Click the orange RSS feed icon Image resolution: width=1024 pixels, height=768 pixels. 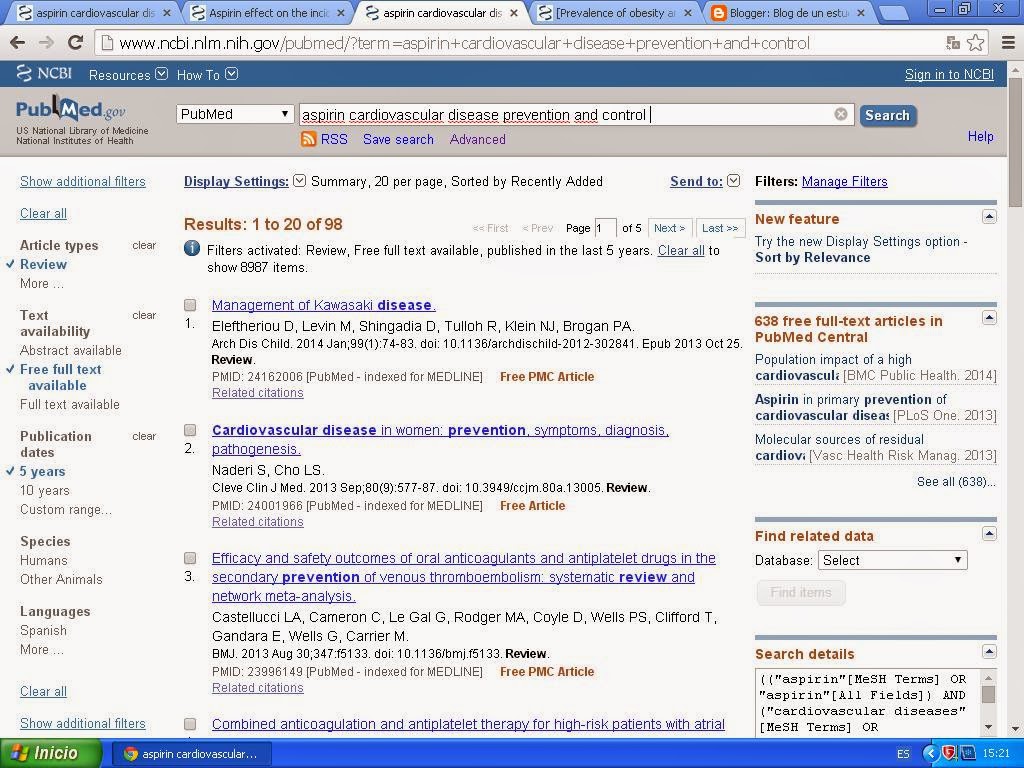click(308, 138)
